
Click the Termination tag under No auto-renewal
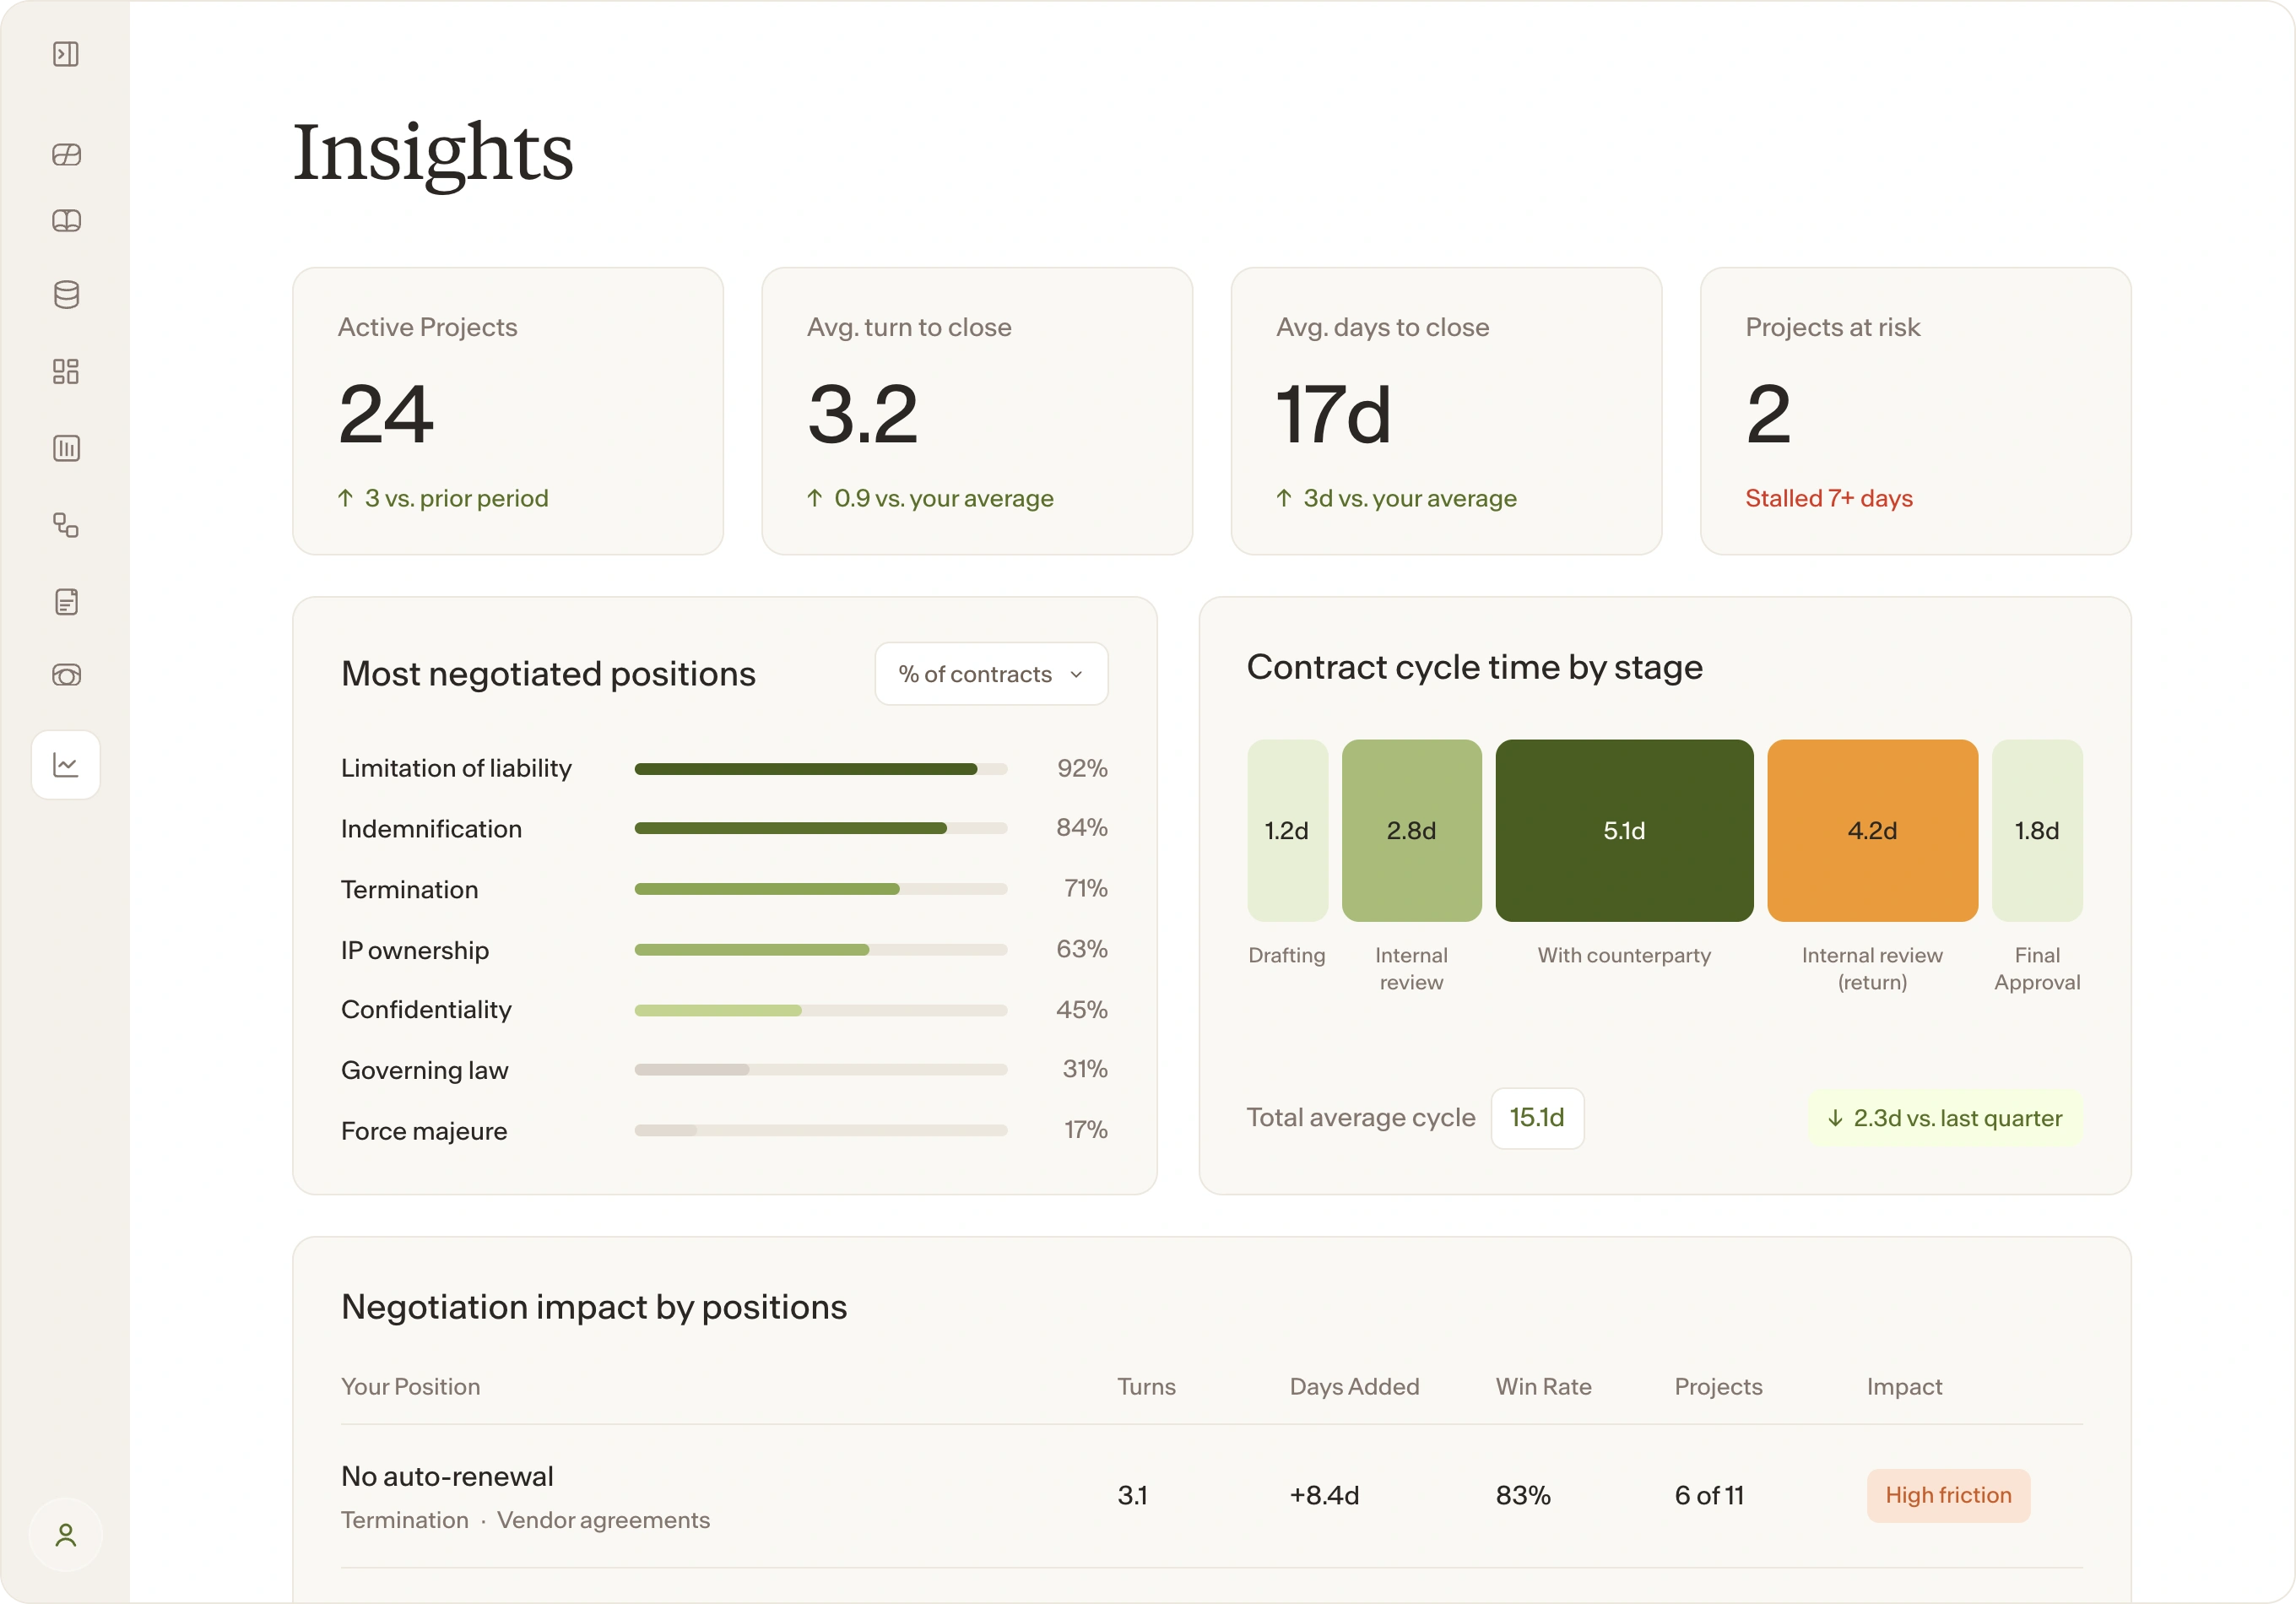(x=404, y=1520)
